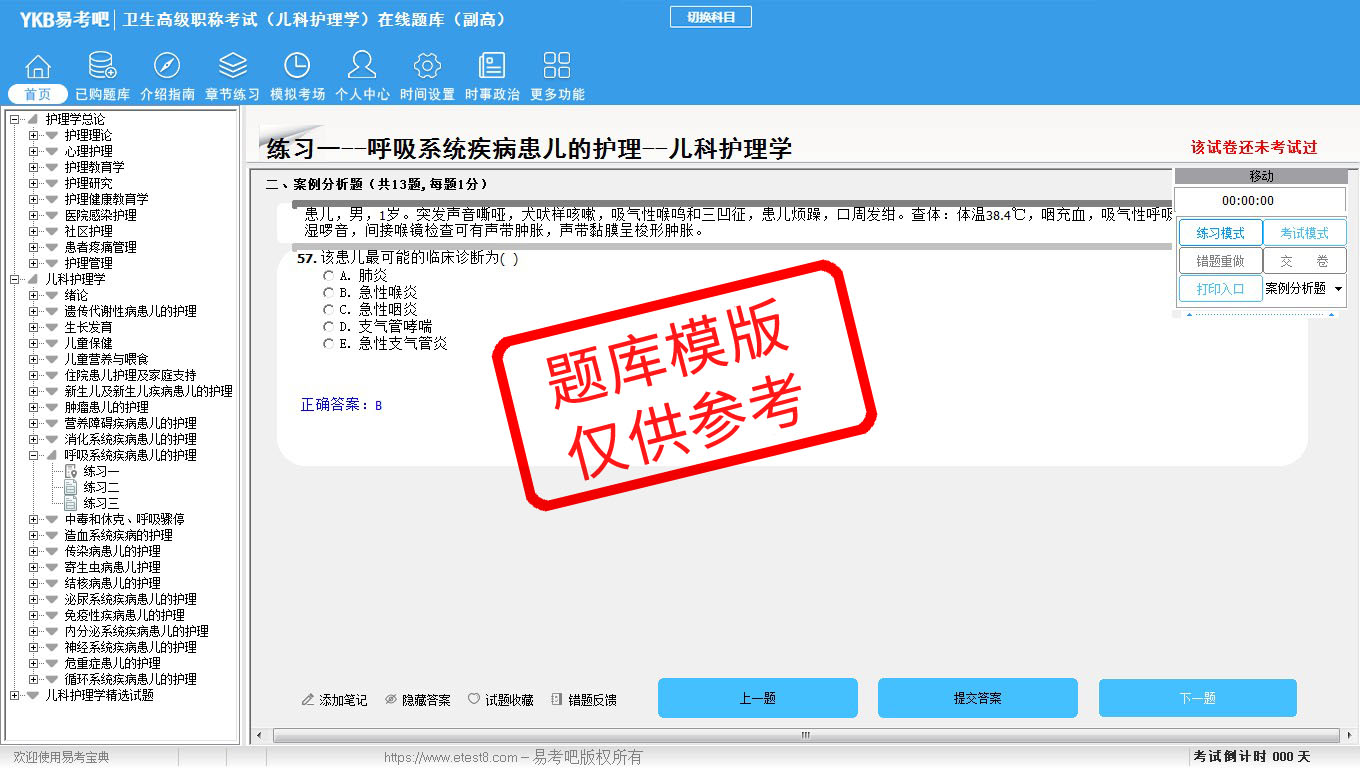The height and width of the screenshot is (768, 1360).
Task: Open the 已购题库 database icon
Action: [x=102, y=66]
